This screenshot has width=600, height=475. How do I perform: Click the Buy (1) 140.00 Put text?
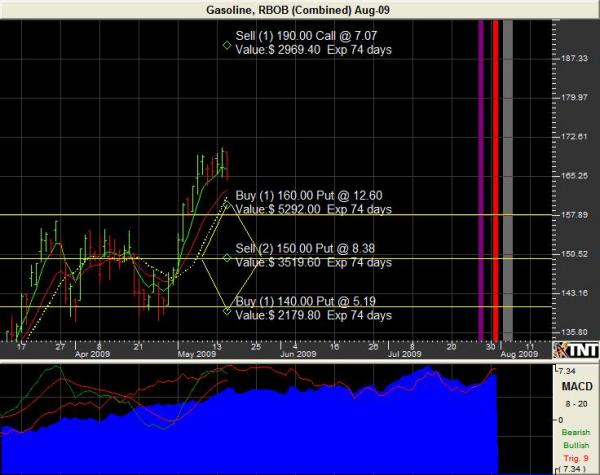tap(287, 301)
